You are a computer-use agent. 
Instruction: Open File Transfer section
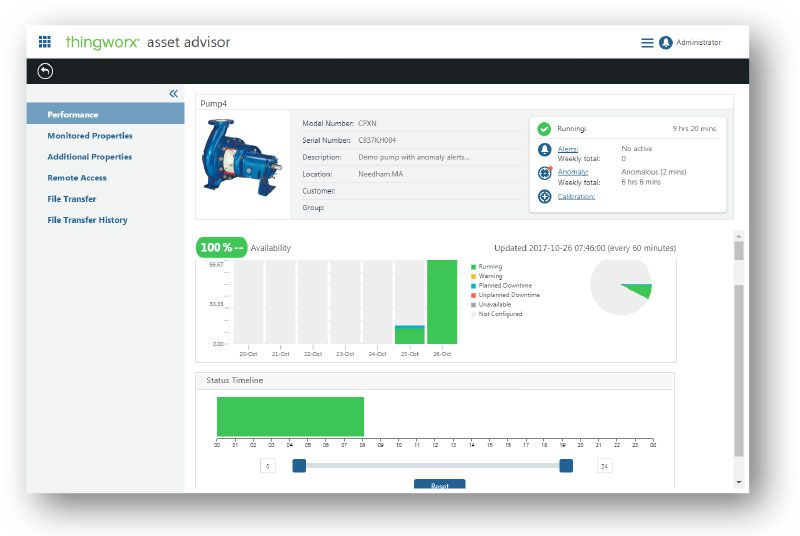(x=71, y=199)
